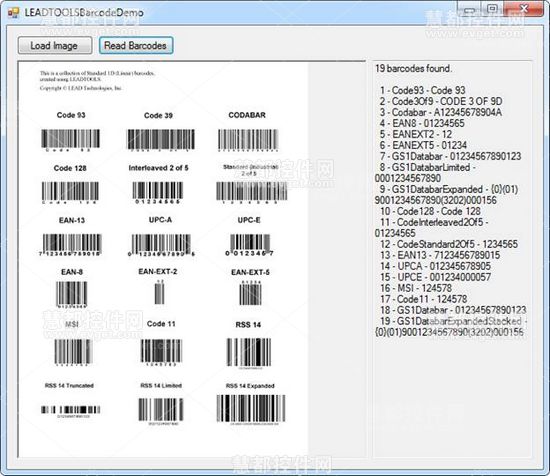Click result '15 - UPCE - 001234000057'
This screenshot has height=476, width=550.
[435, 277]
